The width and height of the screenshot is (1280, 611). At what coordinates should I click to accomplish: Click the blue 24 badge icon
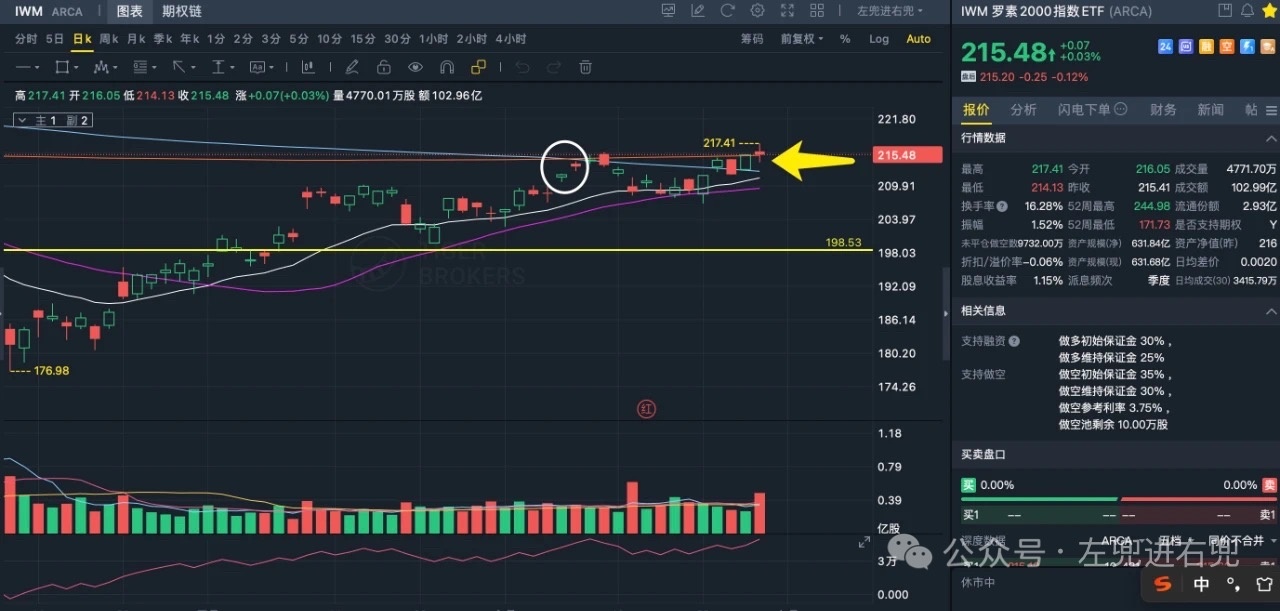1165,47
